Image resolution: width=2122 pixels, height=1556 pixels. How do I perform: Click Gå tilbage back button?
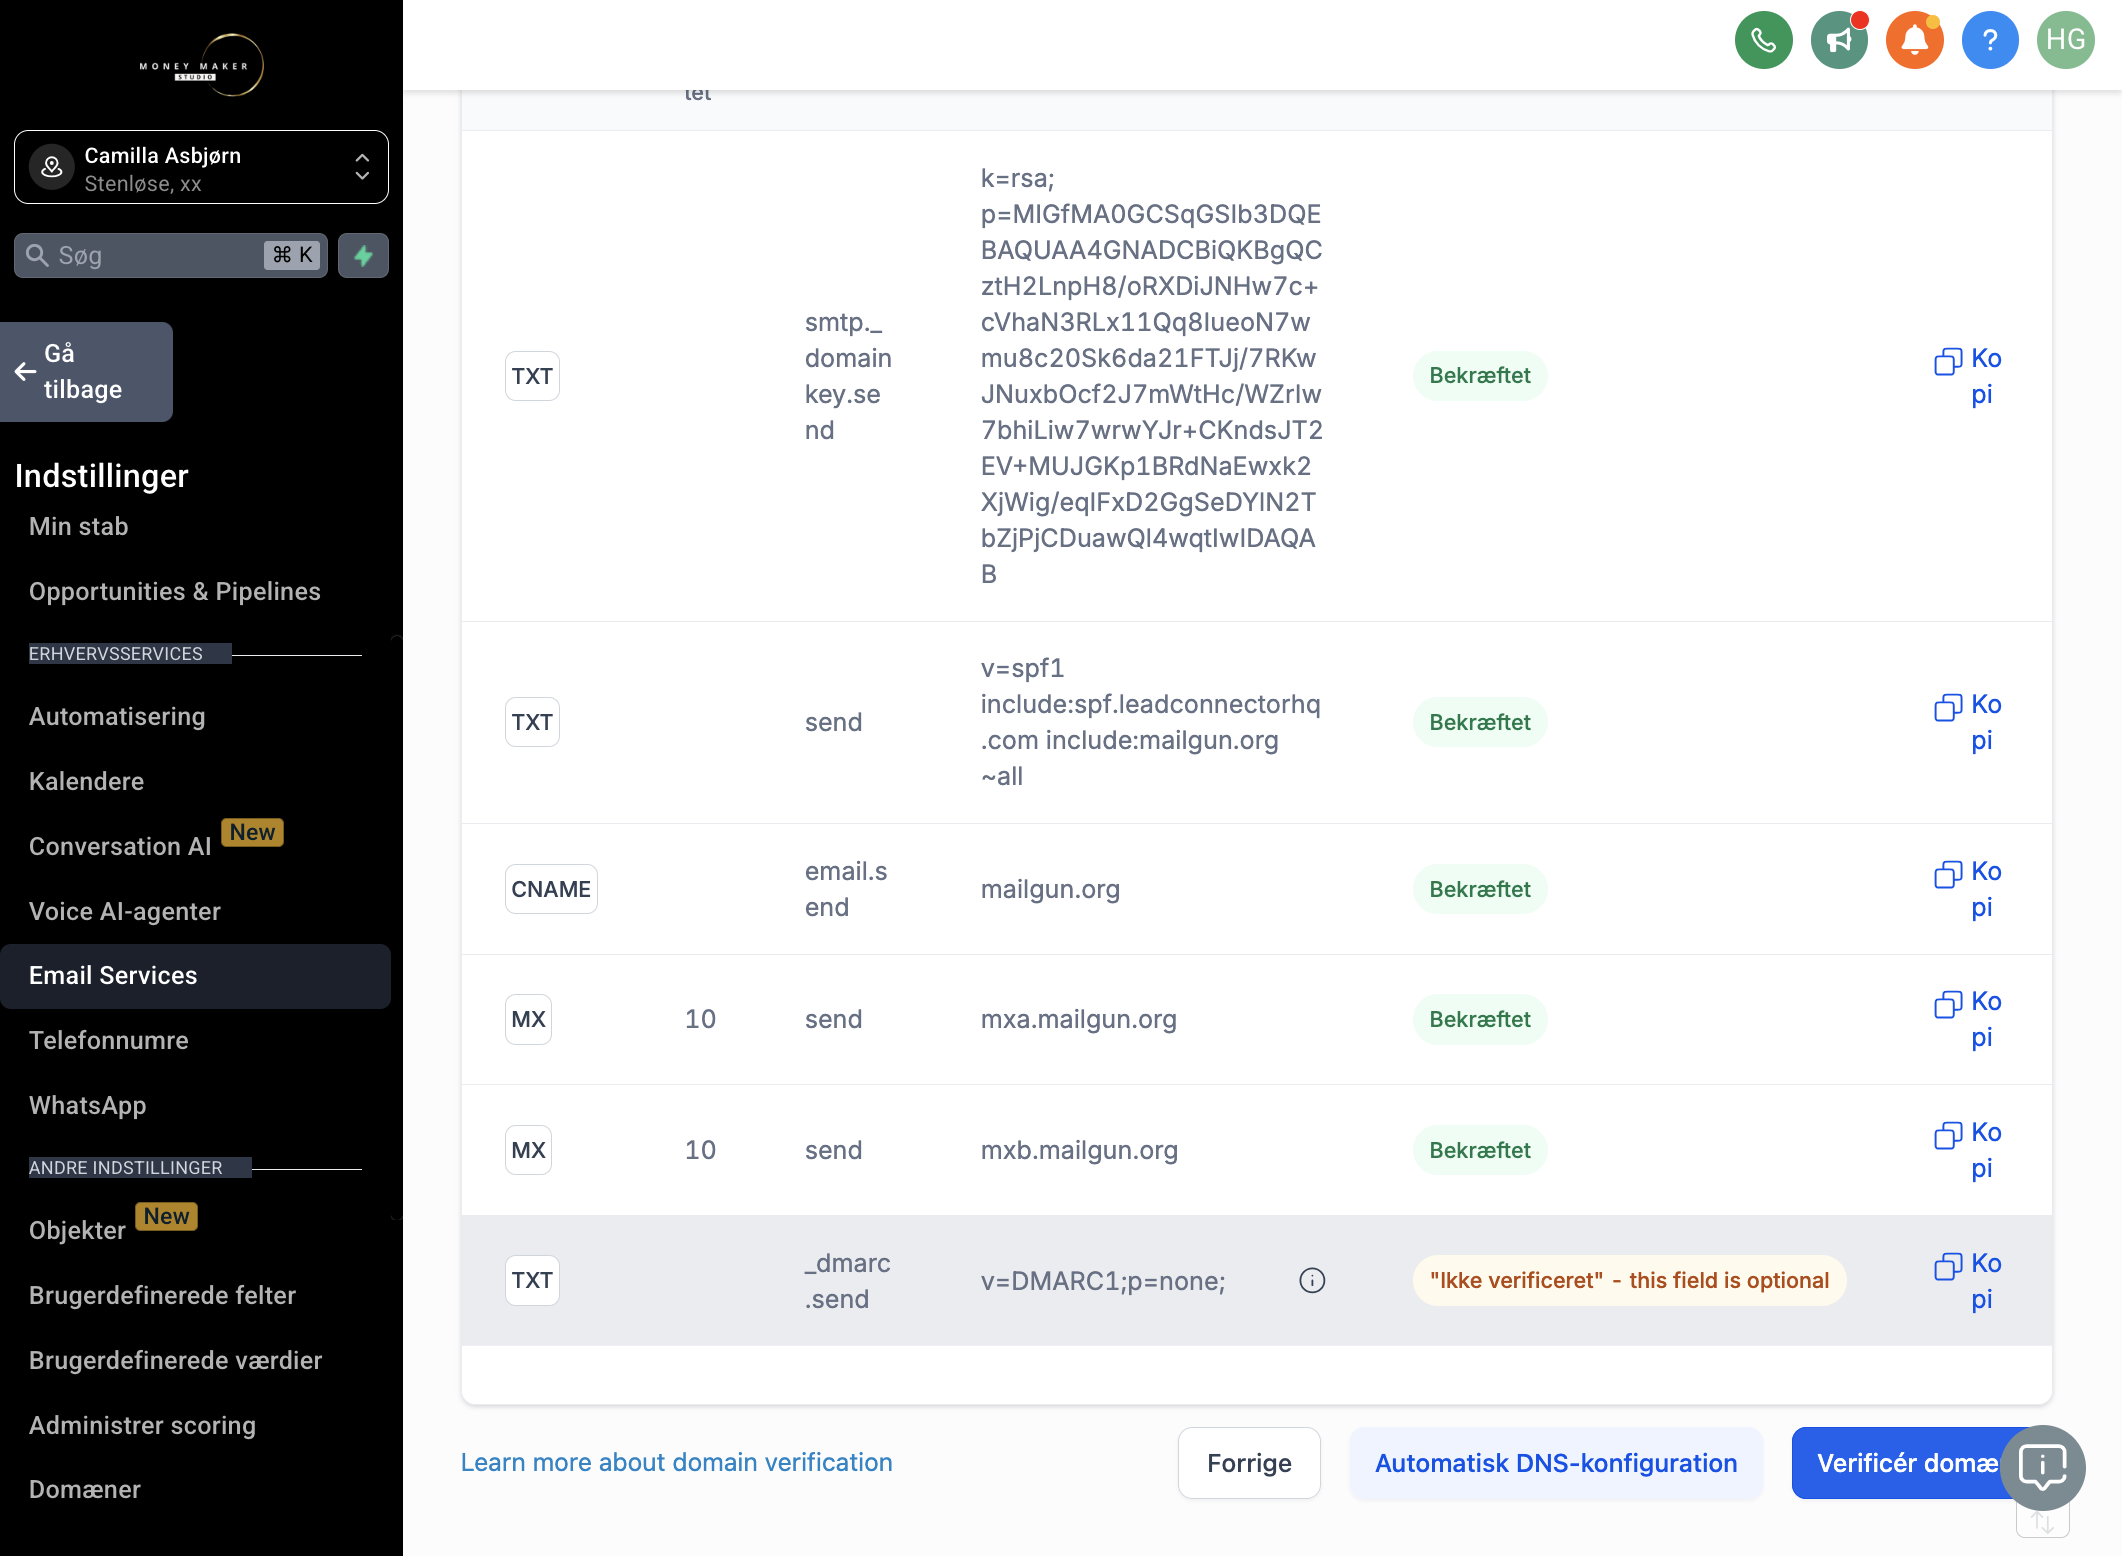86,372
